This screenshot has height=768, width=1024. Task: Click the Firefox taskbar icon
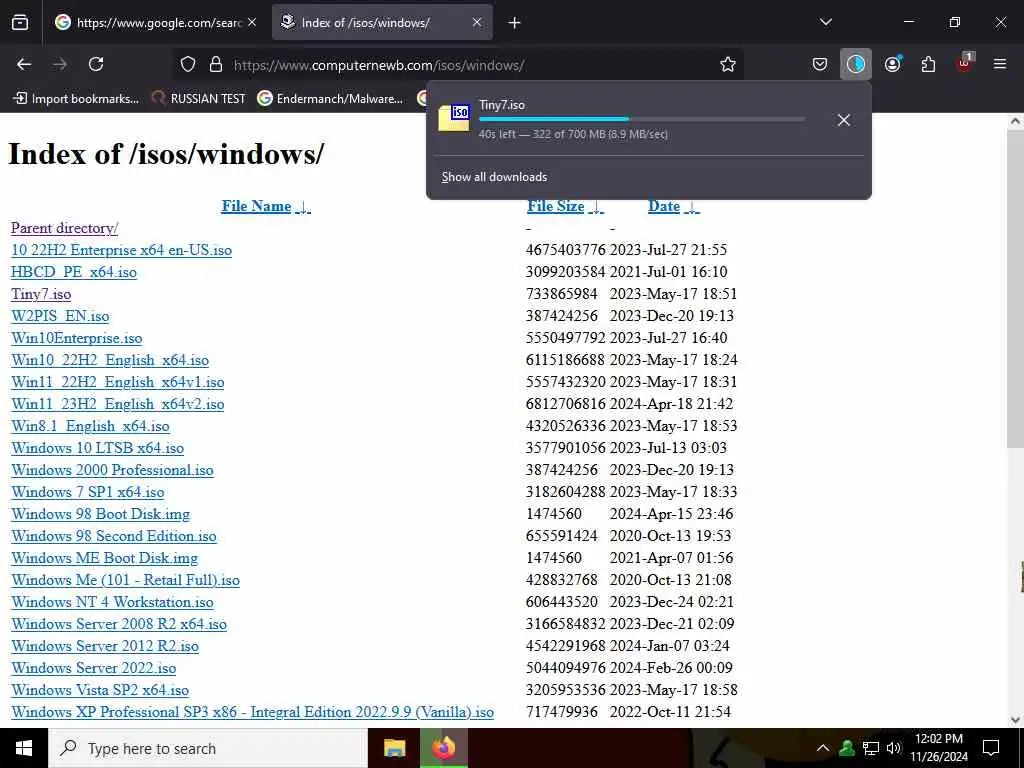pyautogui.click(x=444, y=748)
